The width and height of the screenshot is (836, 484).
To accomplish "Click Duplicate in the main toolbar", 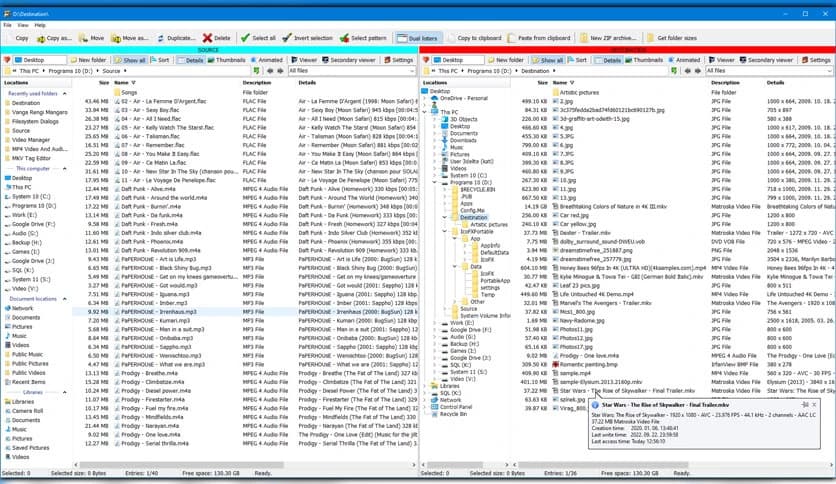I will click(176, 37).
